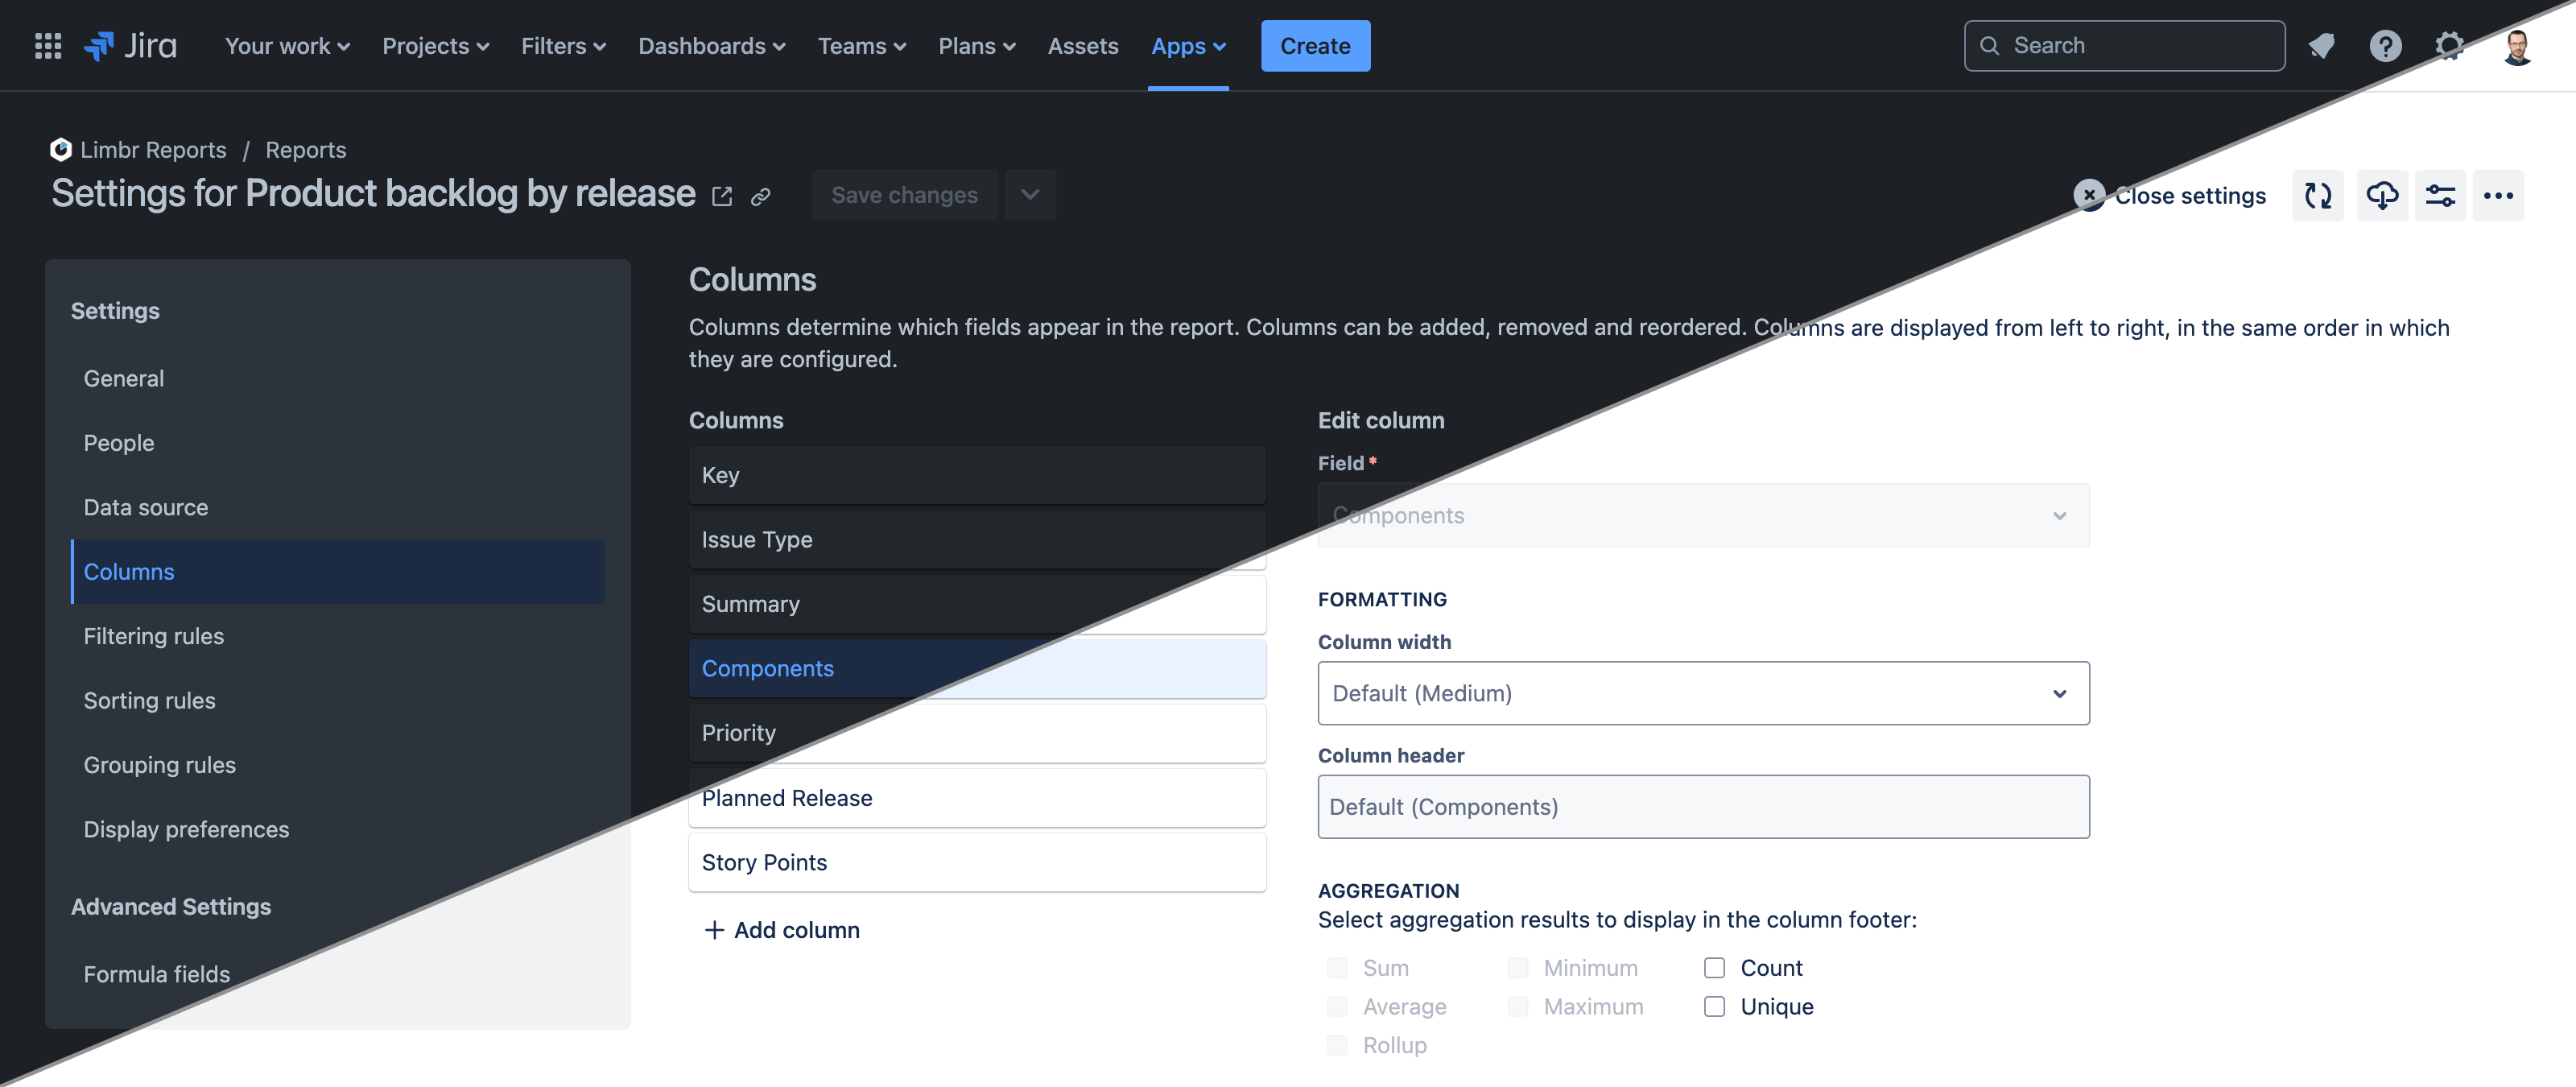
Task: Tick the Count aggregation checkbox
Action: (x=1714, y=968)
